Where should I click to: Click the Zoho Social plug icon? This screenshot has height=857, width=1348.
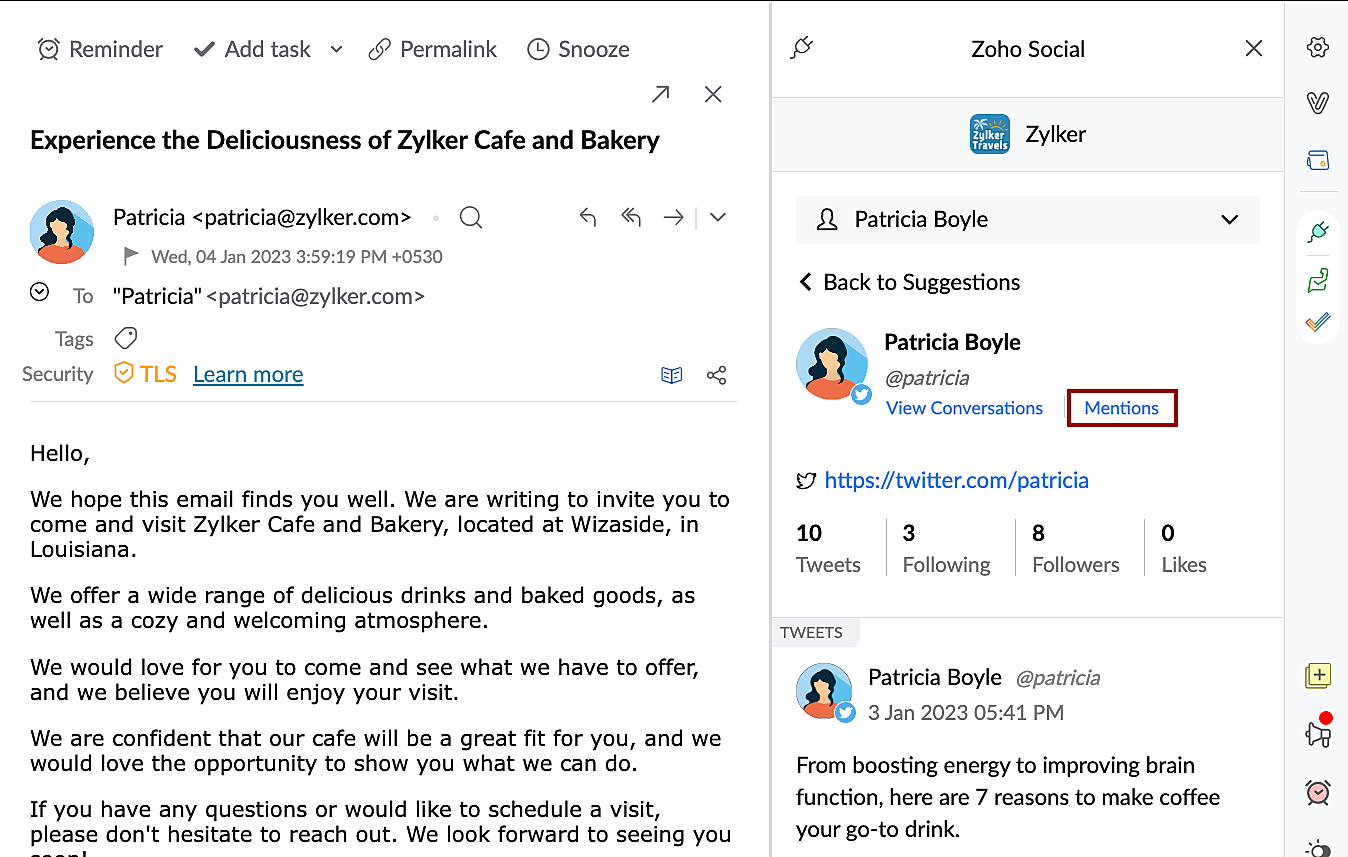pyautogui.click(x=802, y=48)
